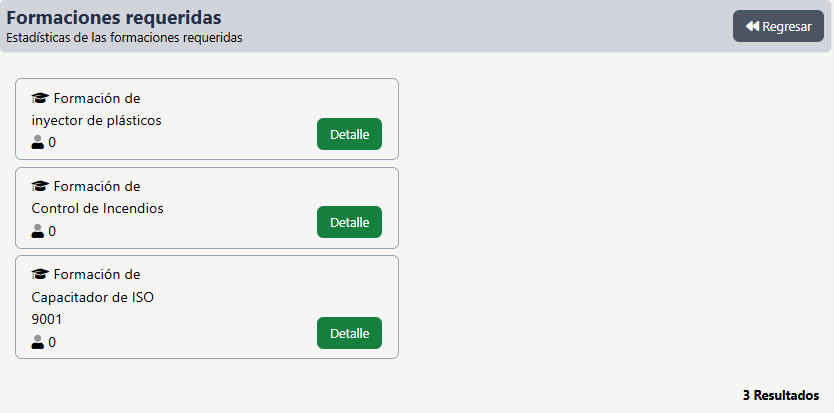Select the Control de Incendios formation title
834x413 pixels.
click(x=97, y=208)
